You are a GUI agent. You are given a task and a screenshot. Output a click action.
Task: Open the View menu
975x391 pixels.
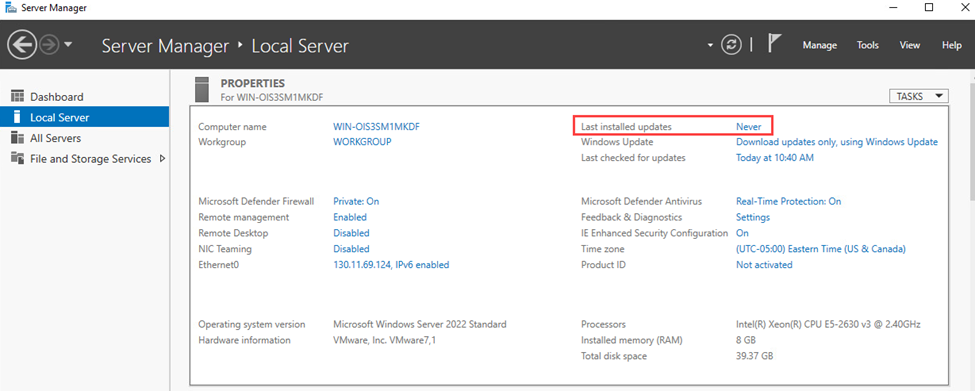tap(910, 45)
